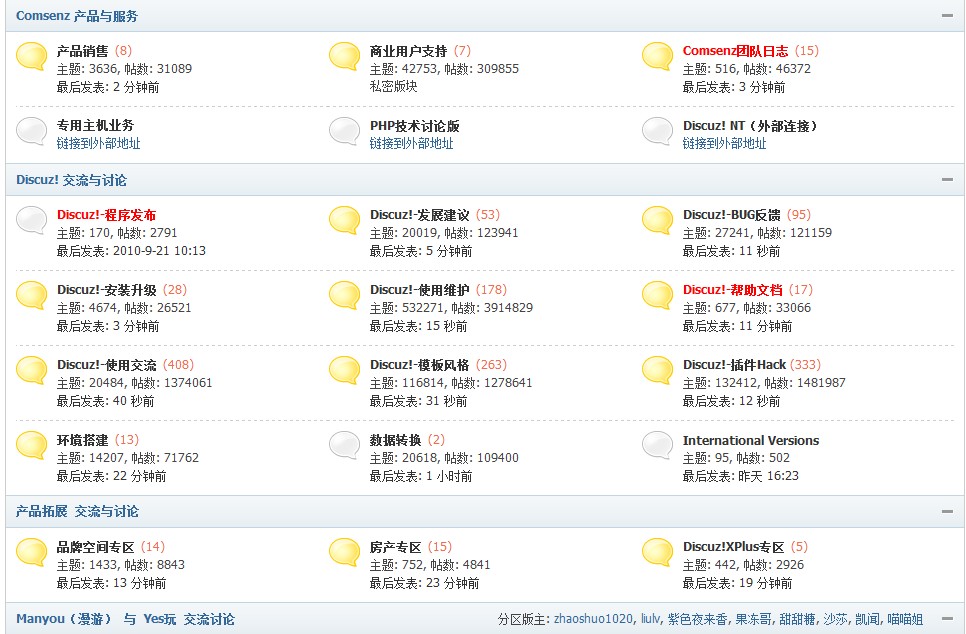Screen dimensions: 966x634
Task: View moderator 甜甜糖's profile
Action: pyautogui.click(x=797, y=619)
